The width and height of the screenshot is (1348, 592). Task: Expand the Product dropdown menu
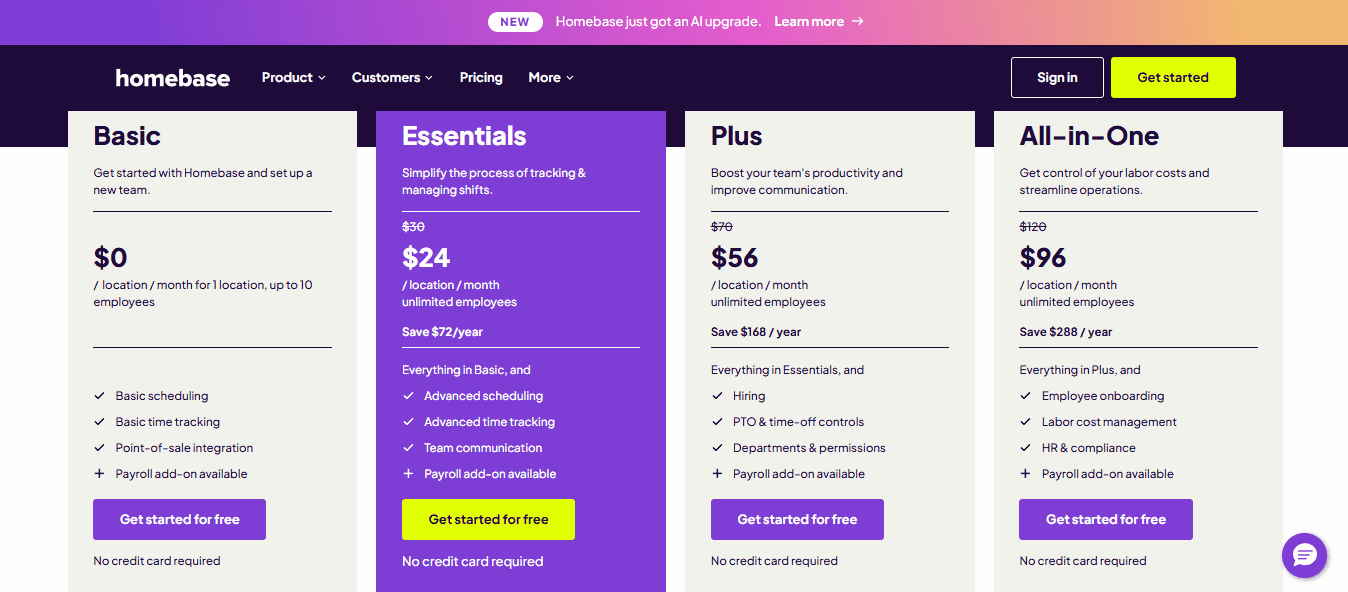[x=294, y=77]
